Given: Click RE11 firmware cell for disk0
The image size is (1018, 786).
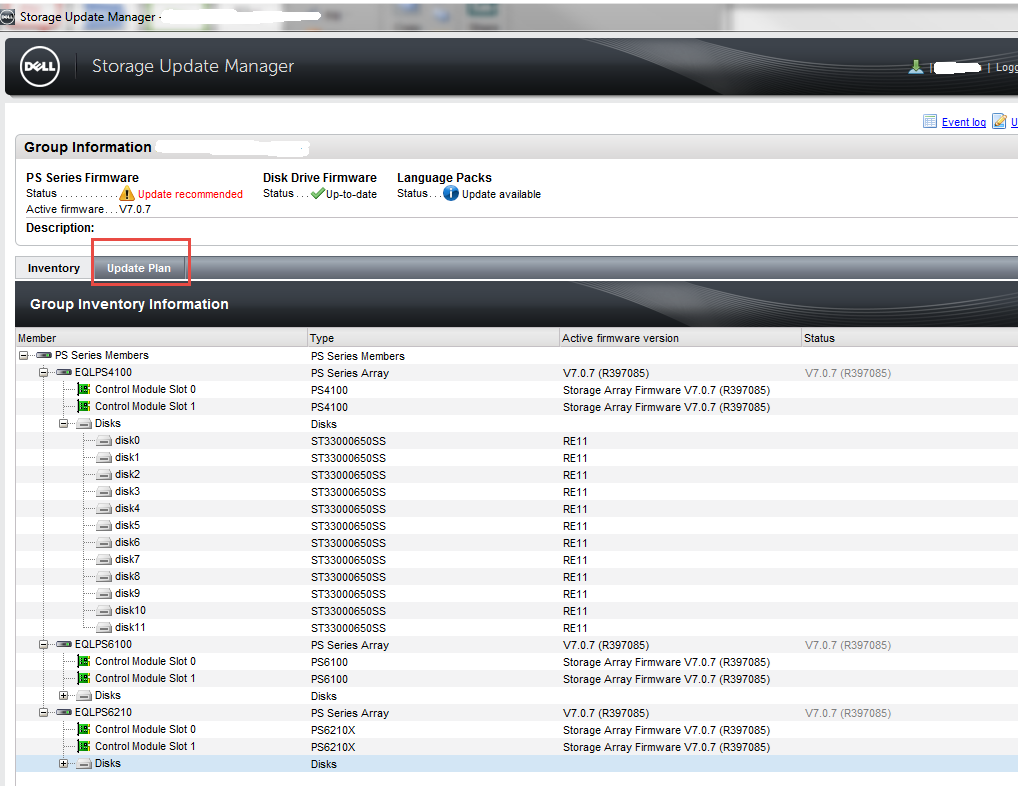Looking at the screenshot, I should [x=575, y=441].
